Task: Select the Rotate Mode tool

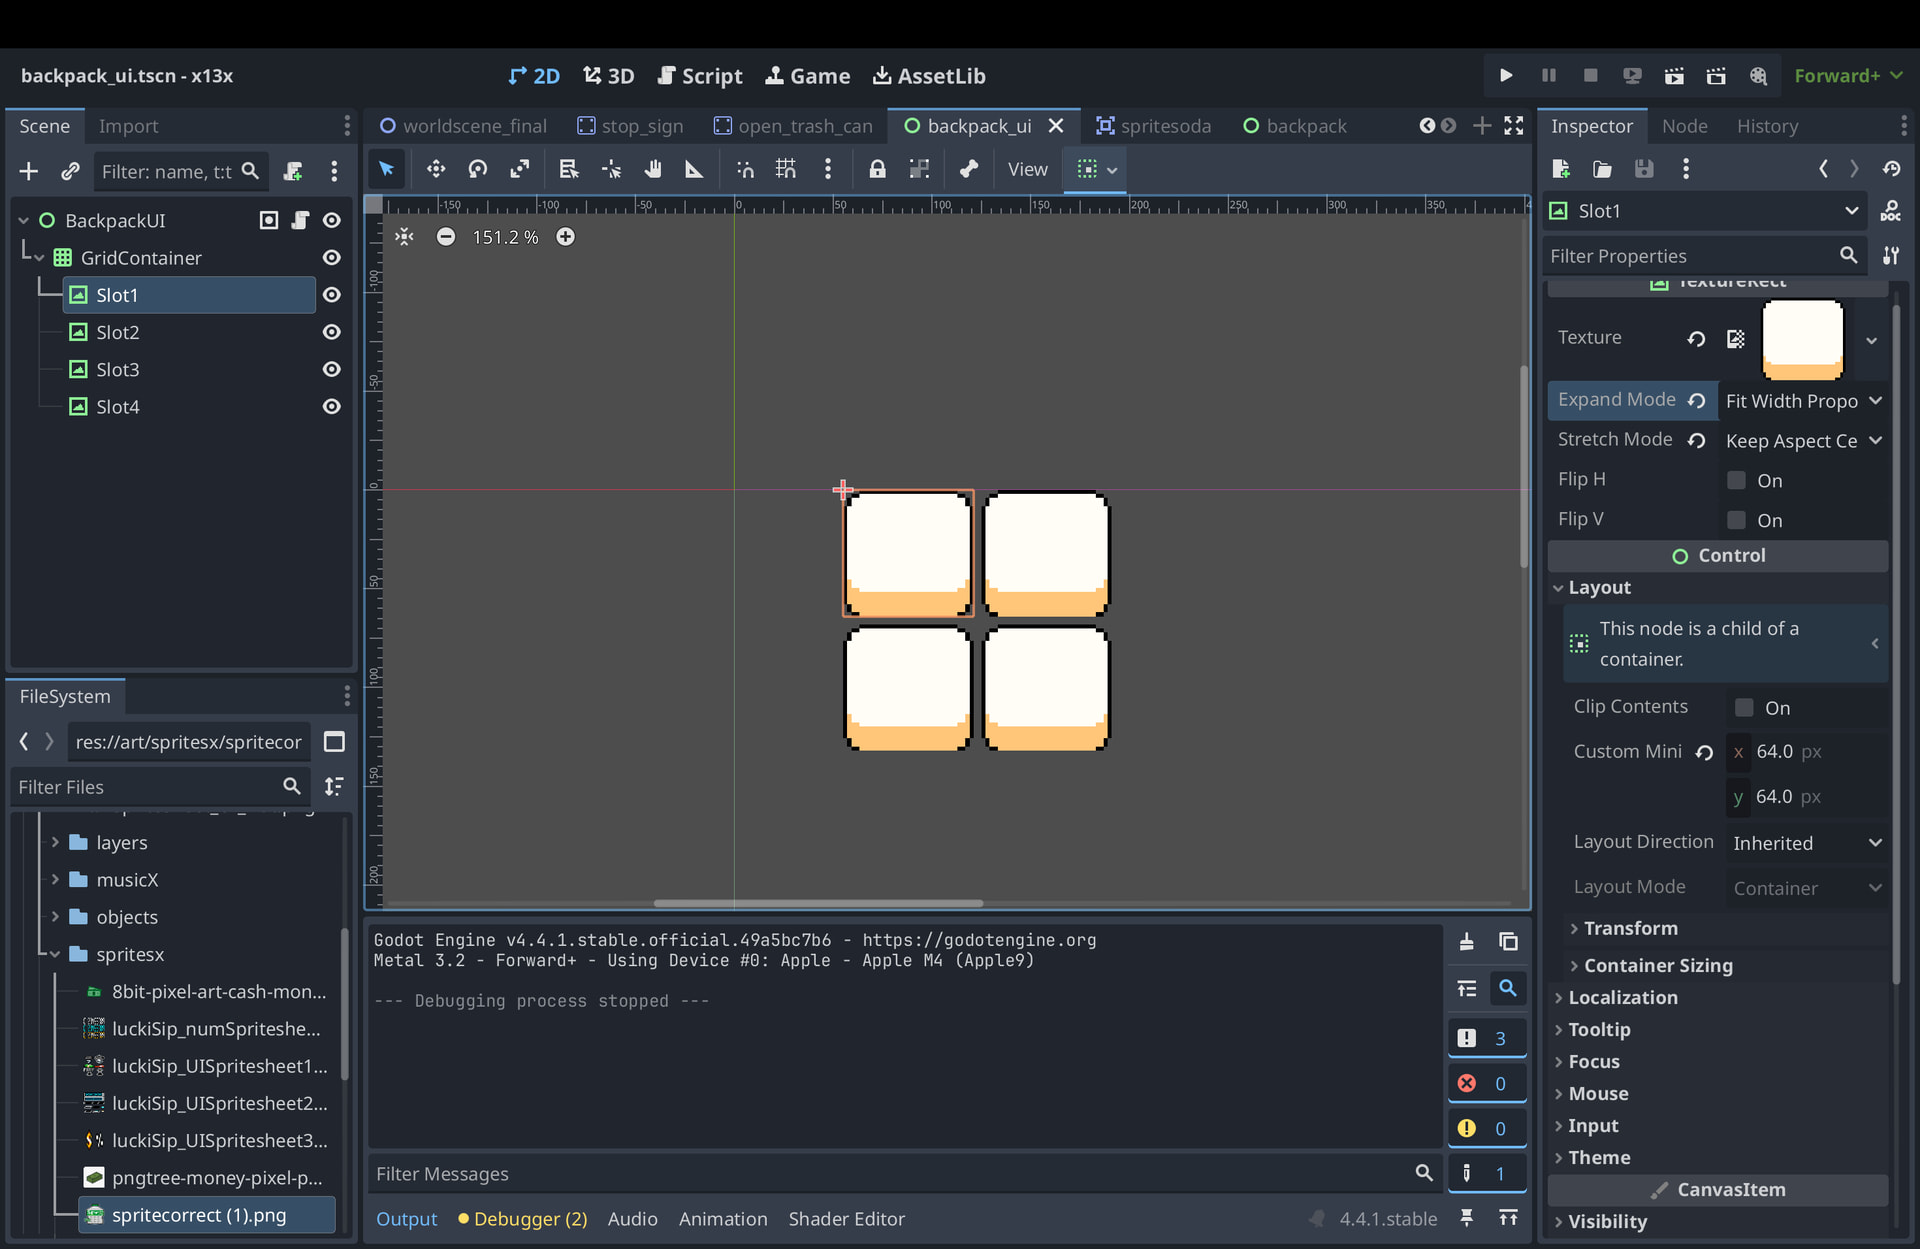Action: [478, 169]
